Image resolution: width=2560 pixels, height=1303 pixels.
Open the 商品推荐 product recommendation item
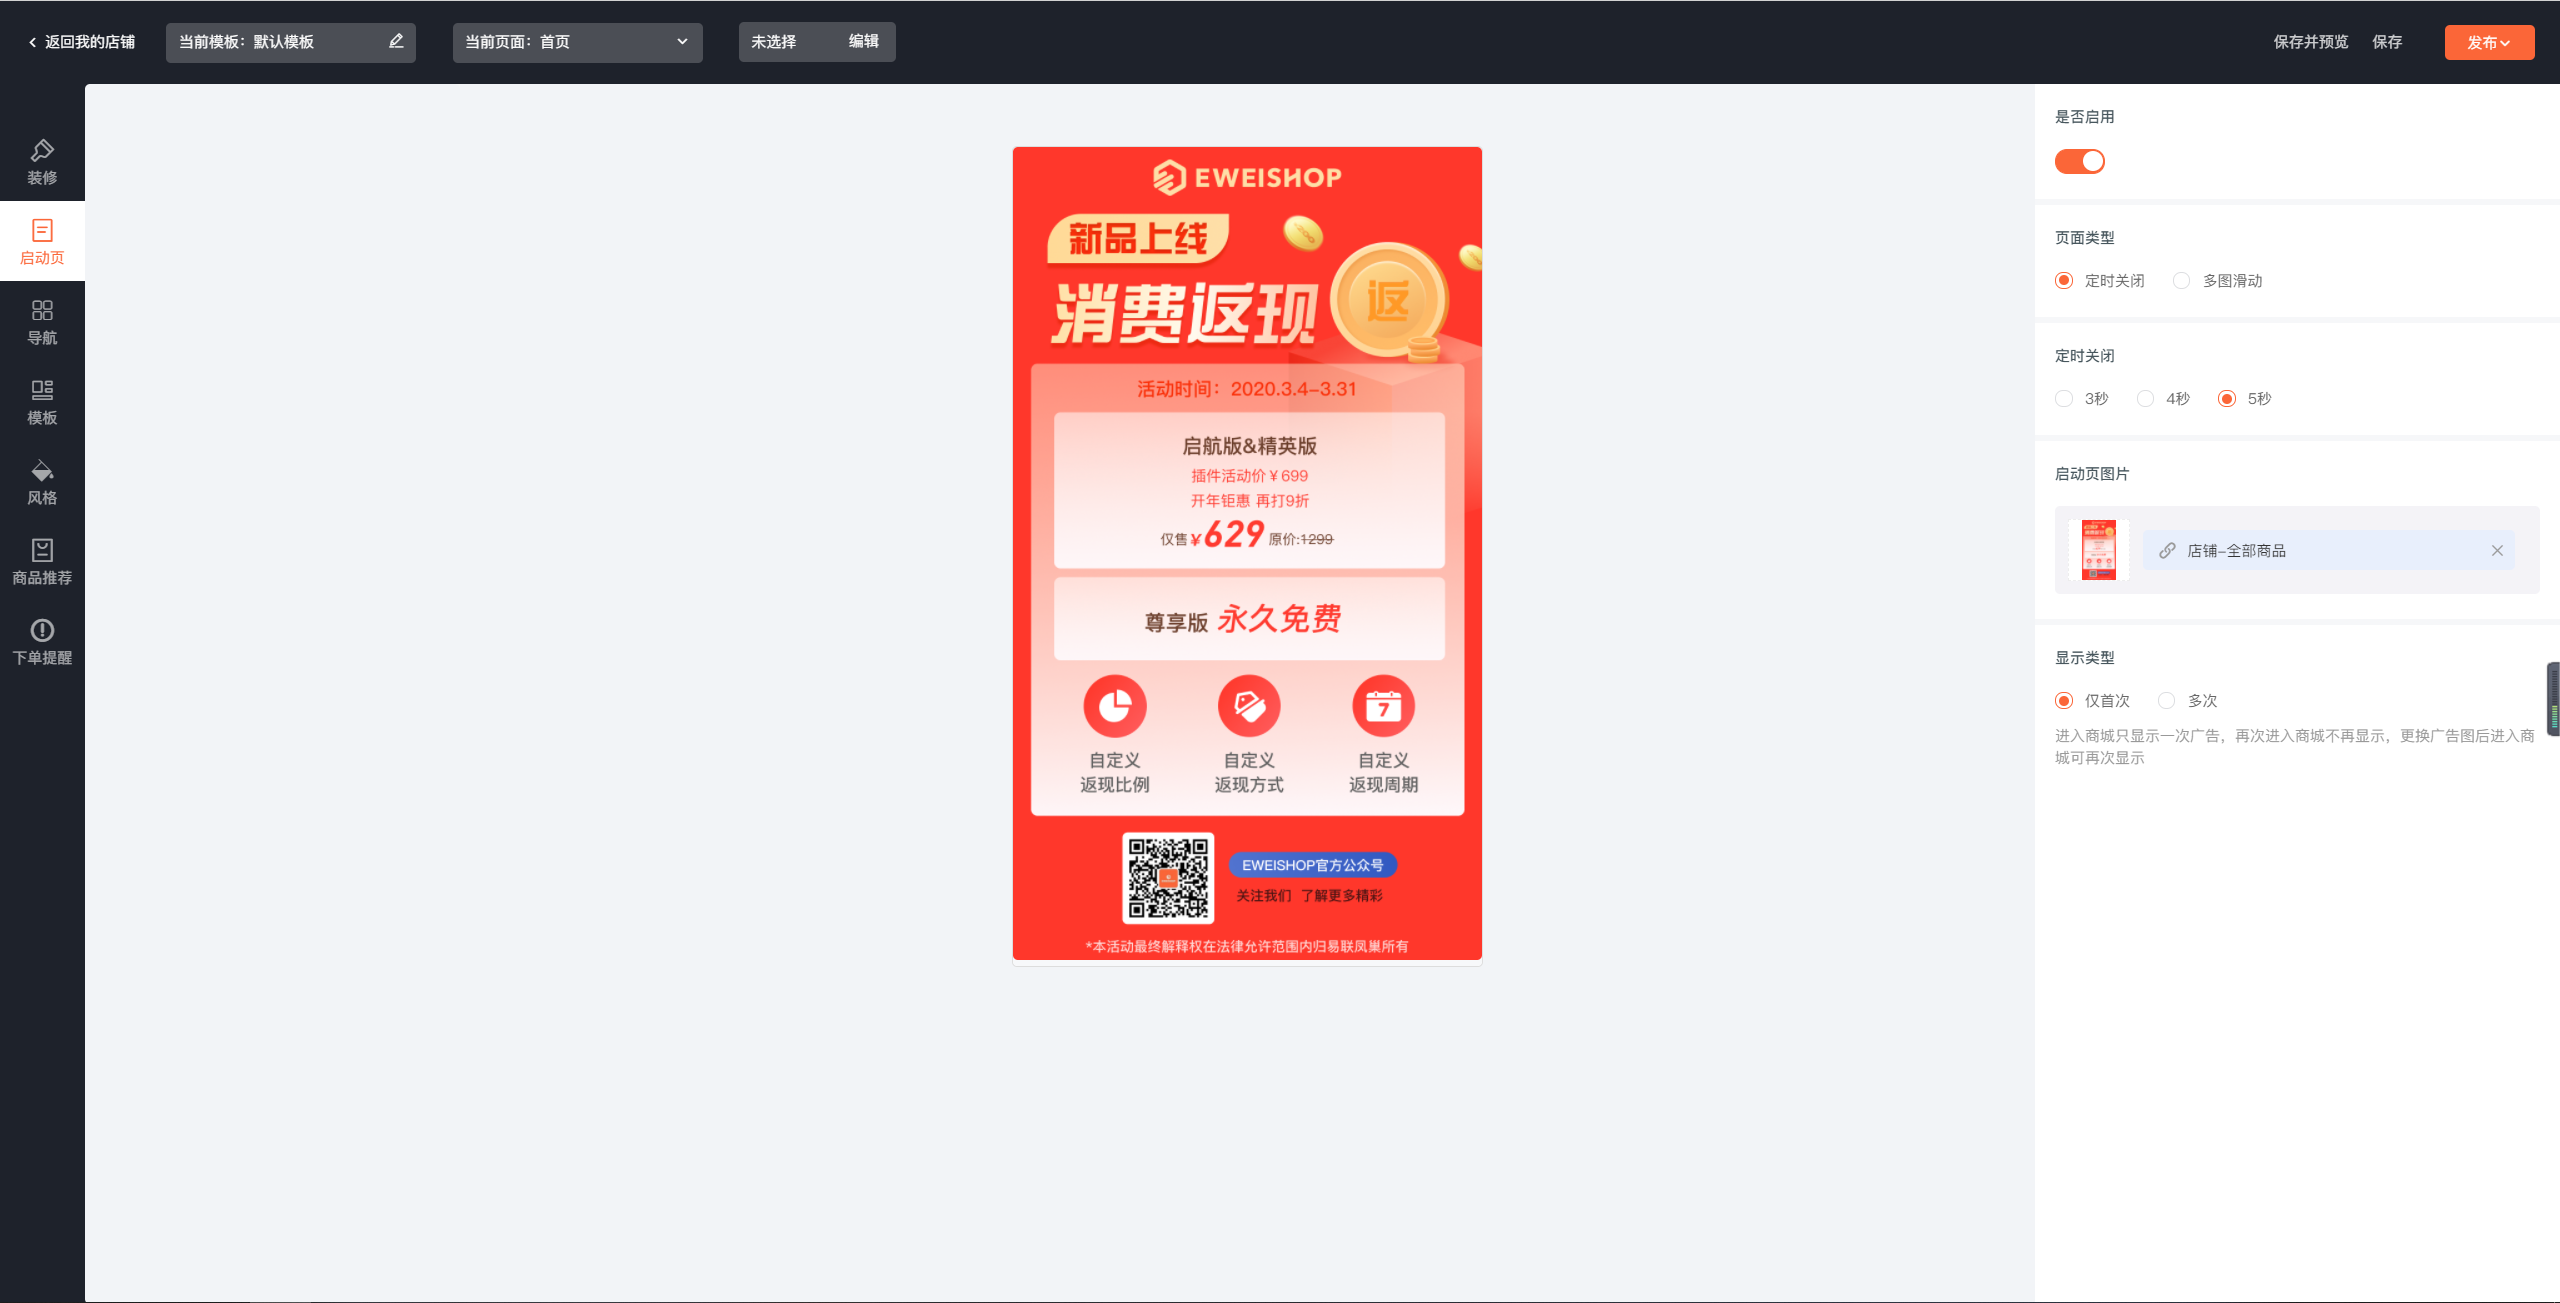(42, 562)
